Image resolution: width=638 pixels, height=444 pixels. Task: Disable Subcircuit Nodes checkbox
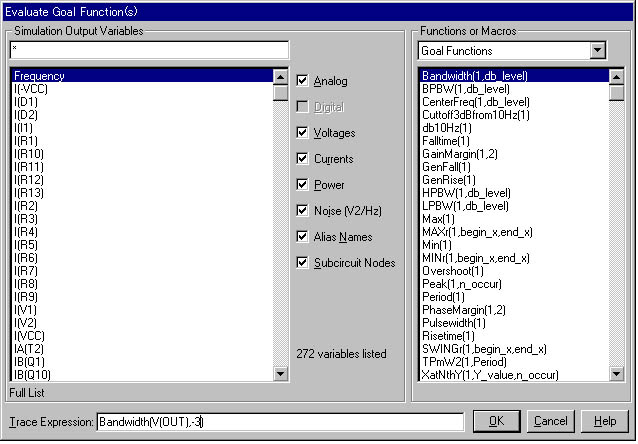(303, 263)
